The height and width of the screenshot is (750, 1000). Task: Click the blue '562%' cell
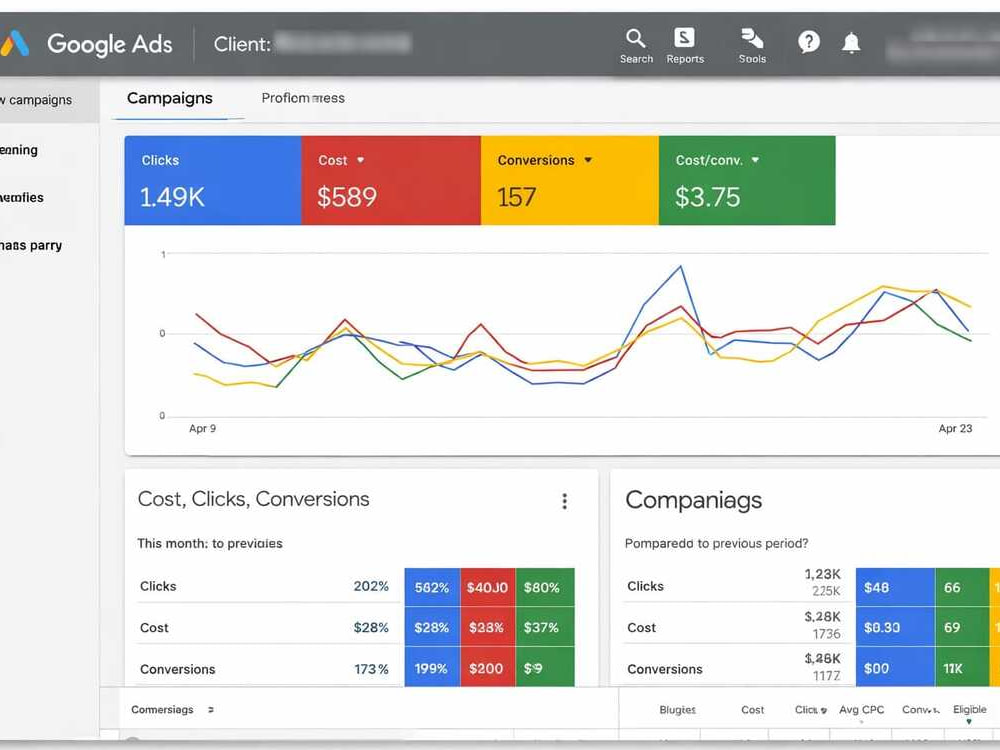tap(432, 587)
